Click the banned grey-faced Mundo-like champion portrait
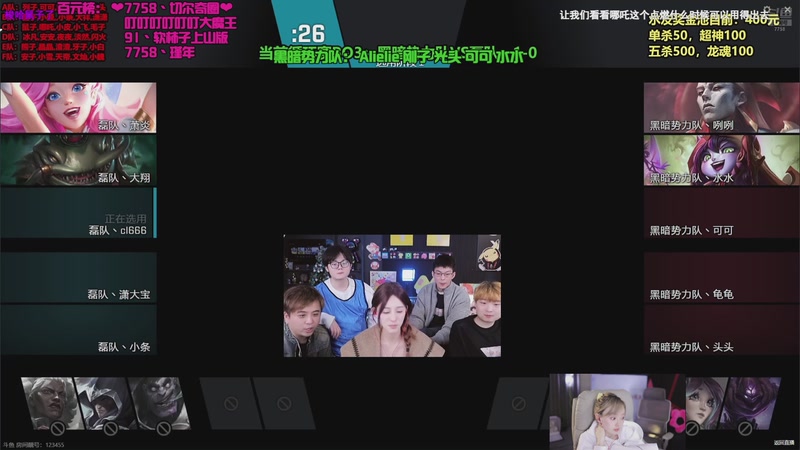The image size is (800, 450). pos(159,404)
